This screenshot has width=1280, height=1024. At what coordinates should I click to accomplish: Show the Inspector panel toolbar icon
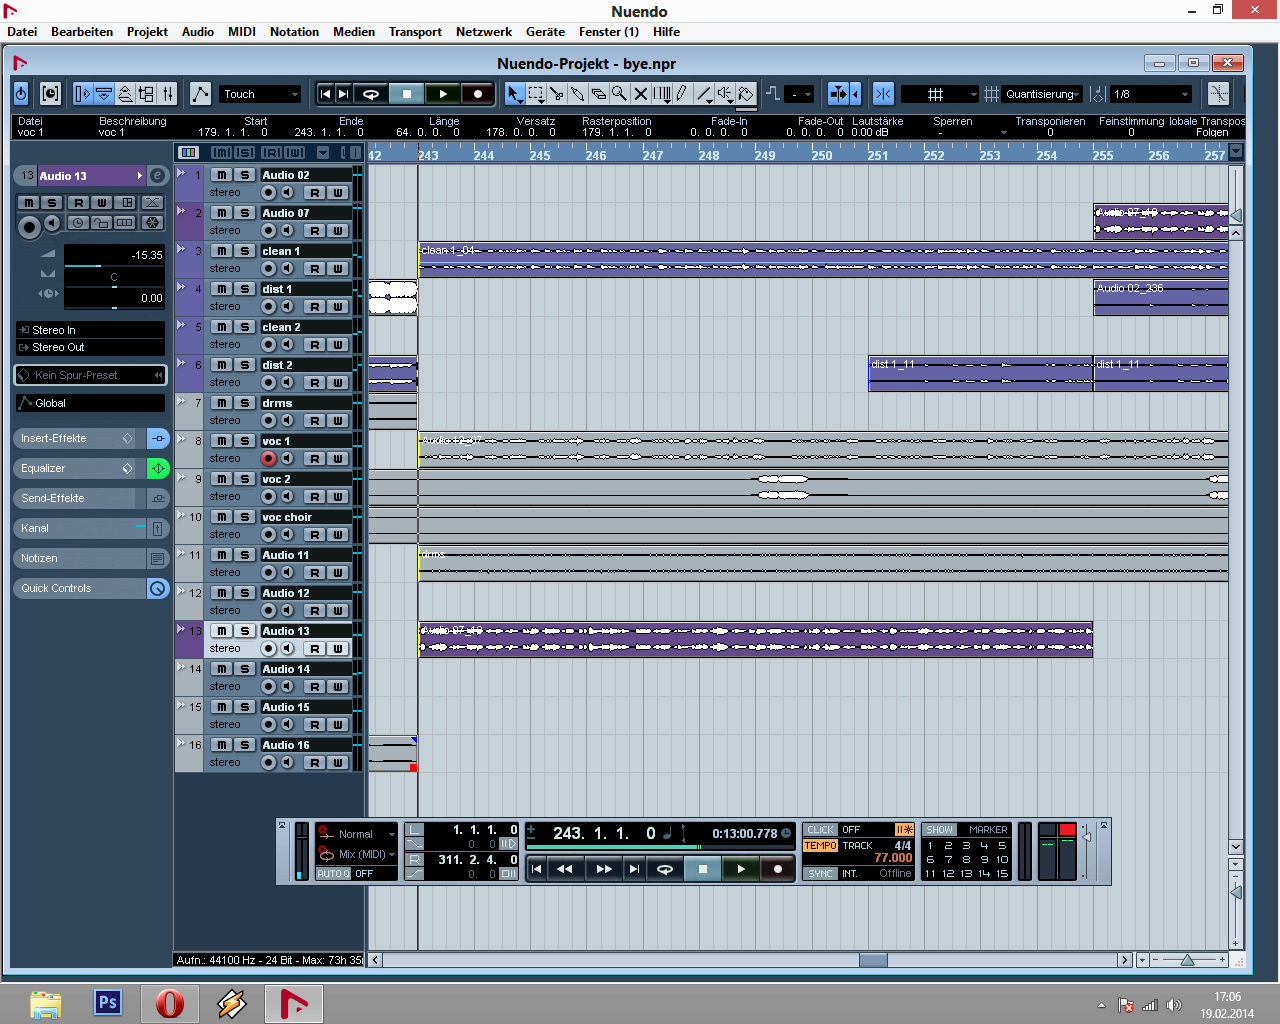coord(82,94)
